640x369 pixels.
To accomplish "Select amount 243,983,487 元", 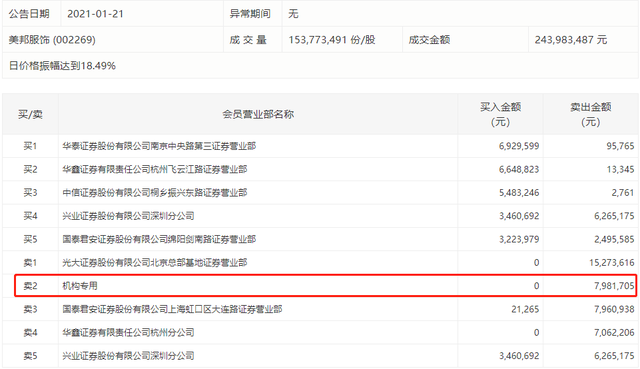I will point(571,40).
